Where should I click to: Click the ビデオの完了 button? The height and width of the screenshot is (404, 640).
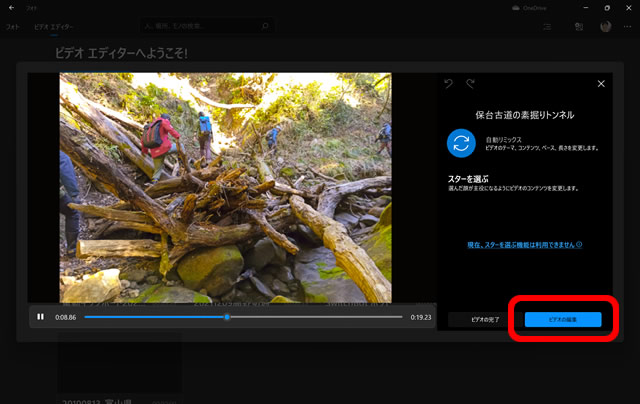[x=481, y=319]
